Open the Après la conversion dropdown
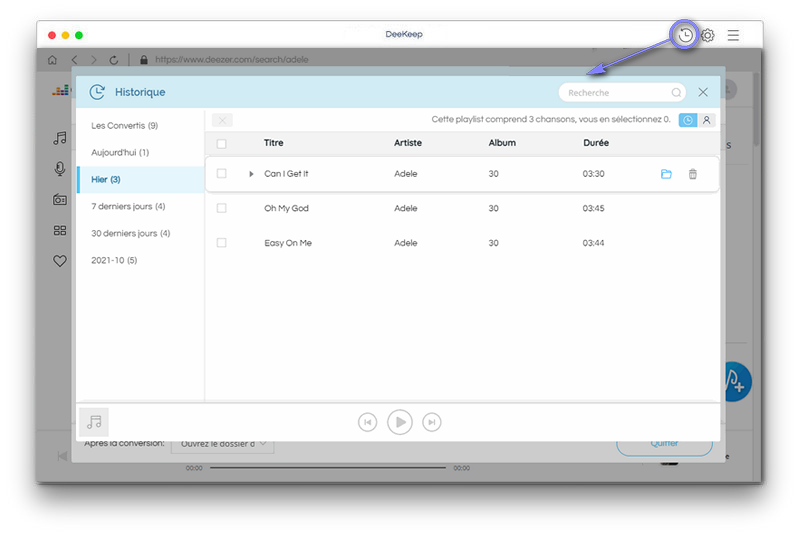Viewport: 800px width, 536px height. click(222, 445)
